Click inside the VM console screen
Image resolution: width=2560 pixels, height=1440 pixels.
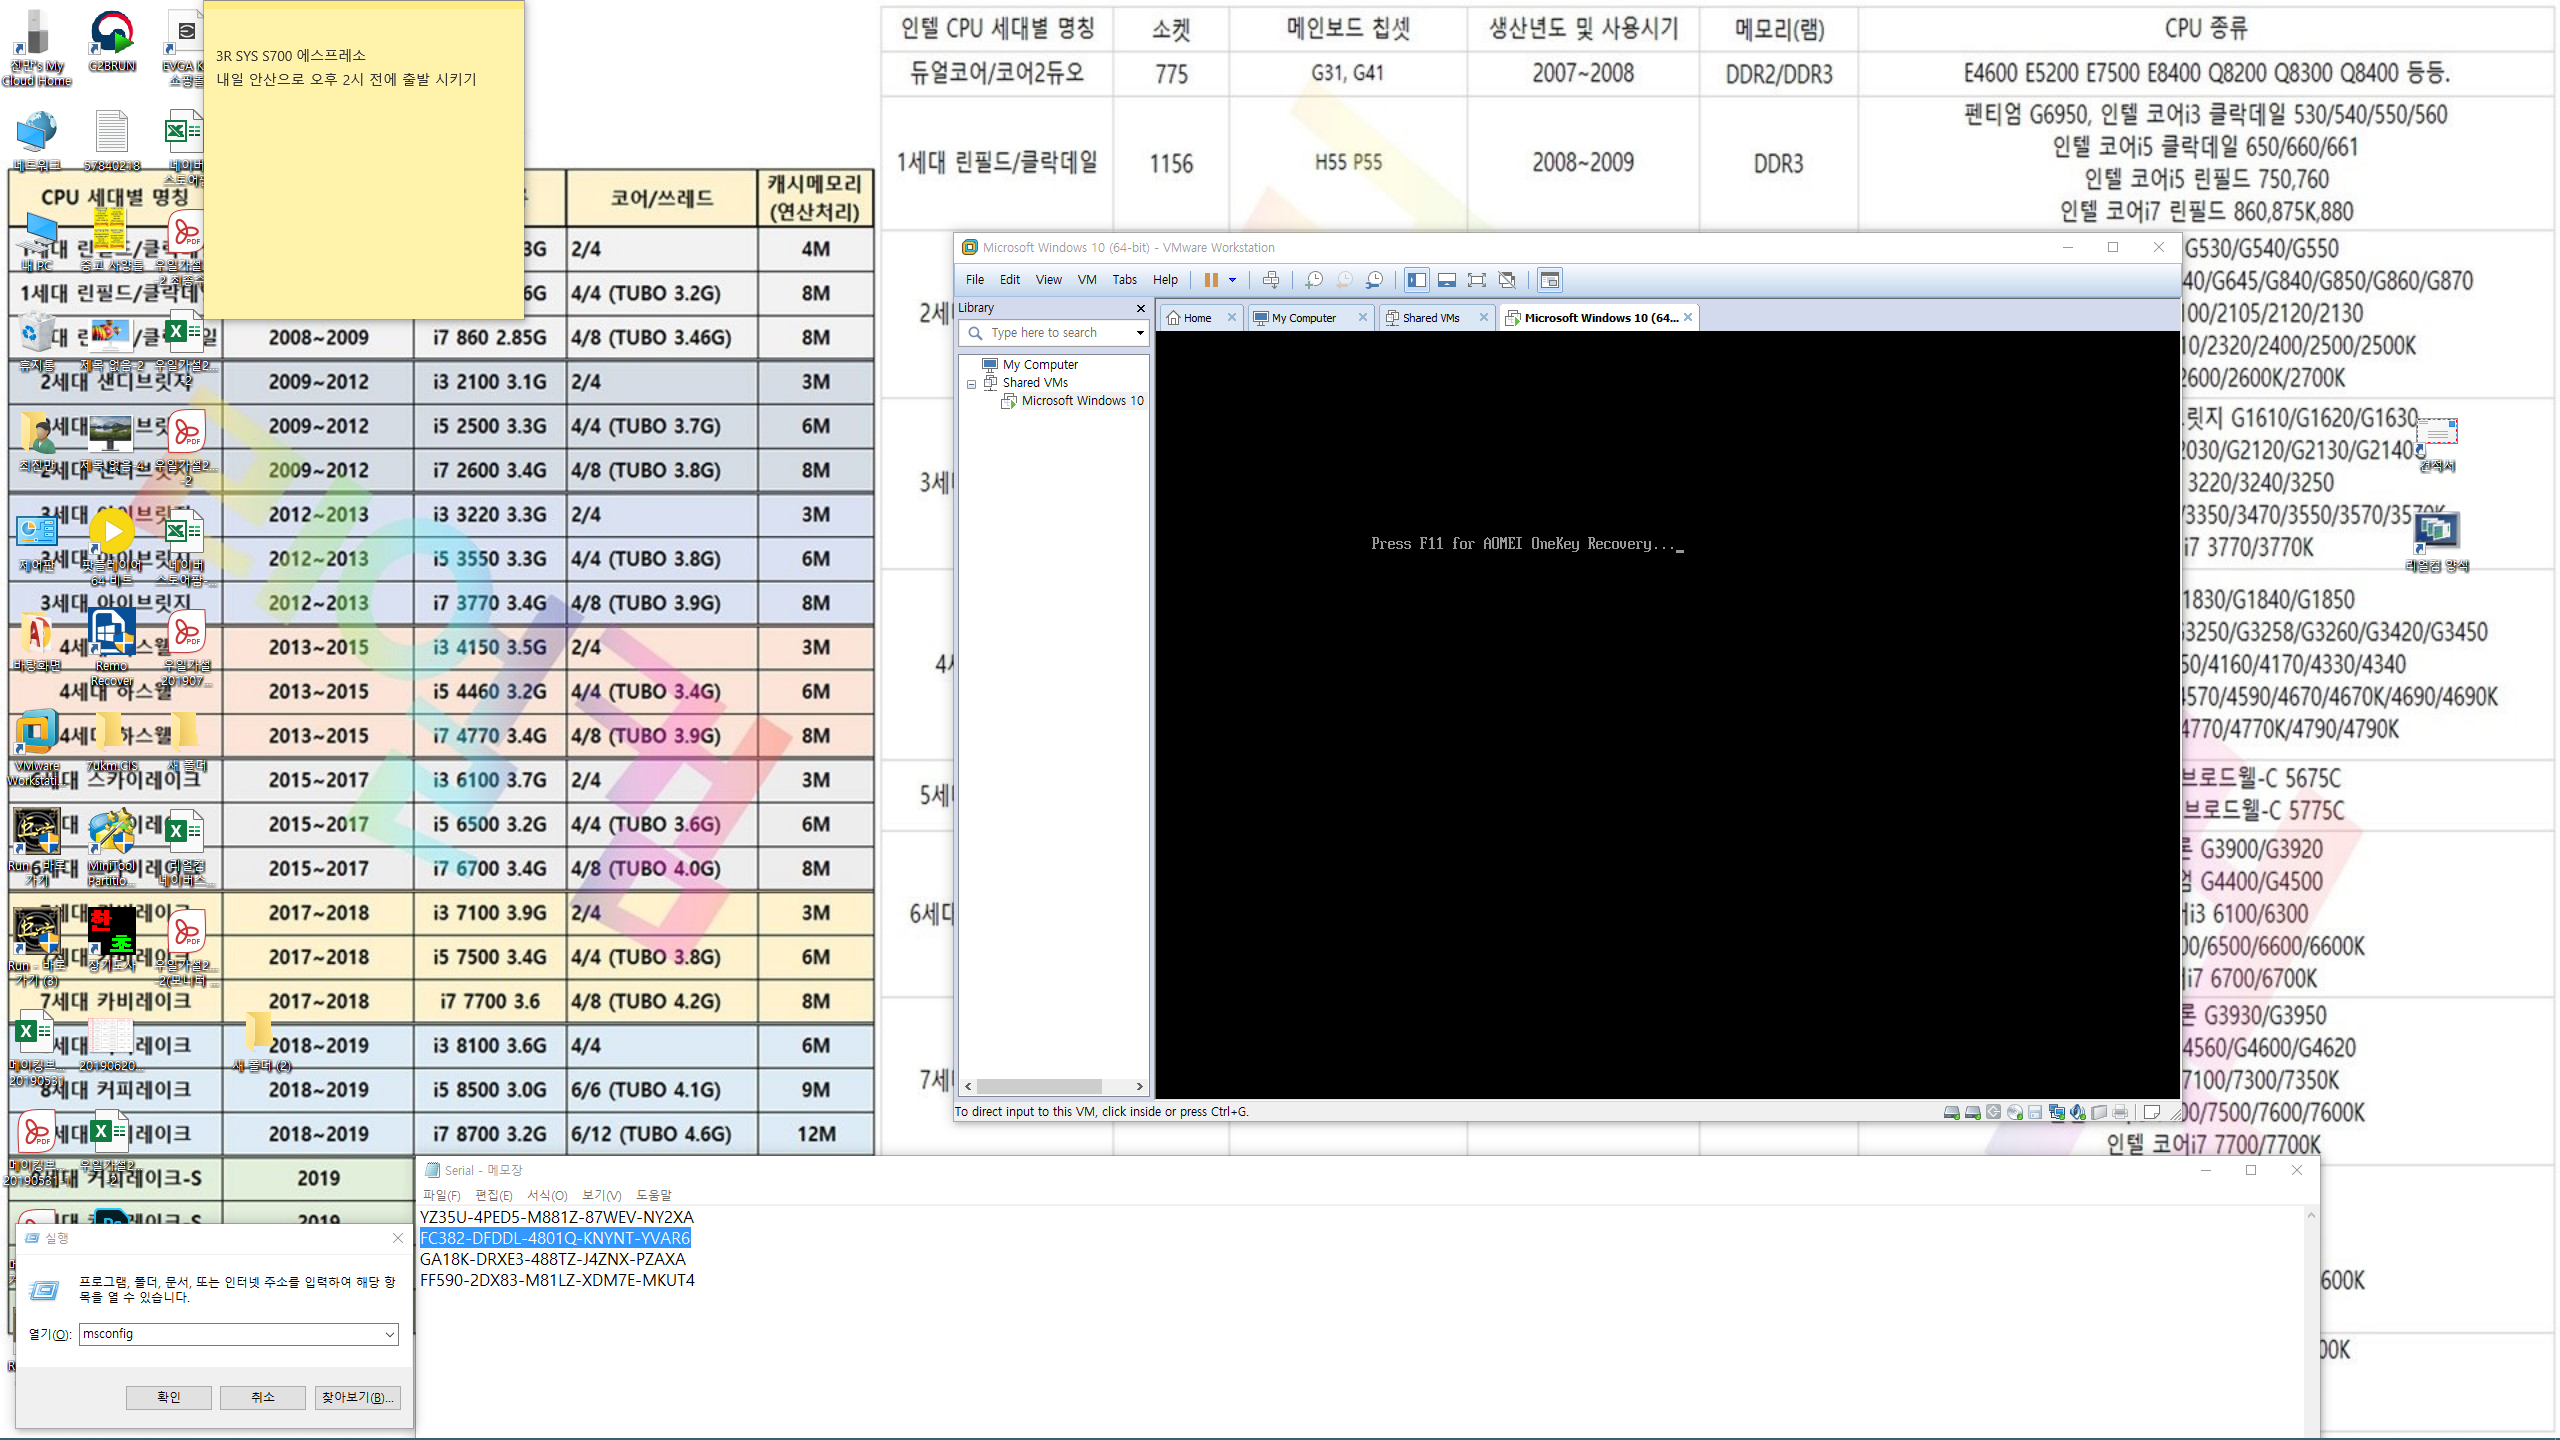click(x=1667, y=715)
